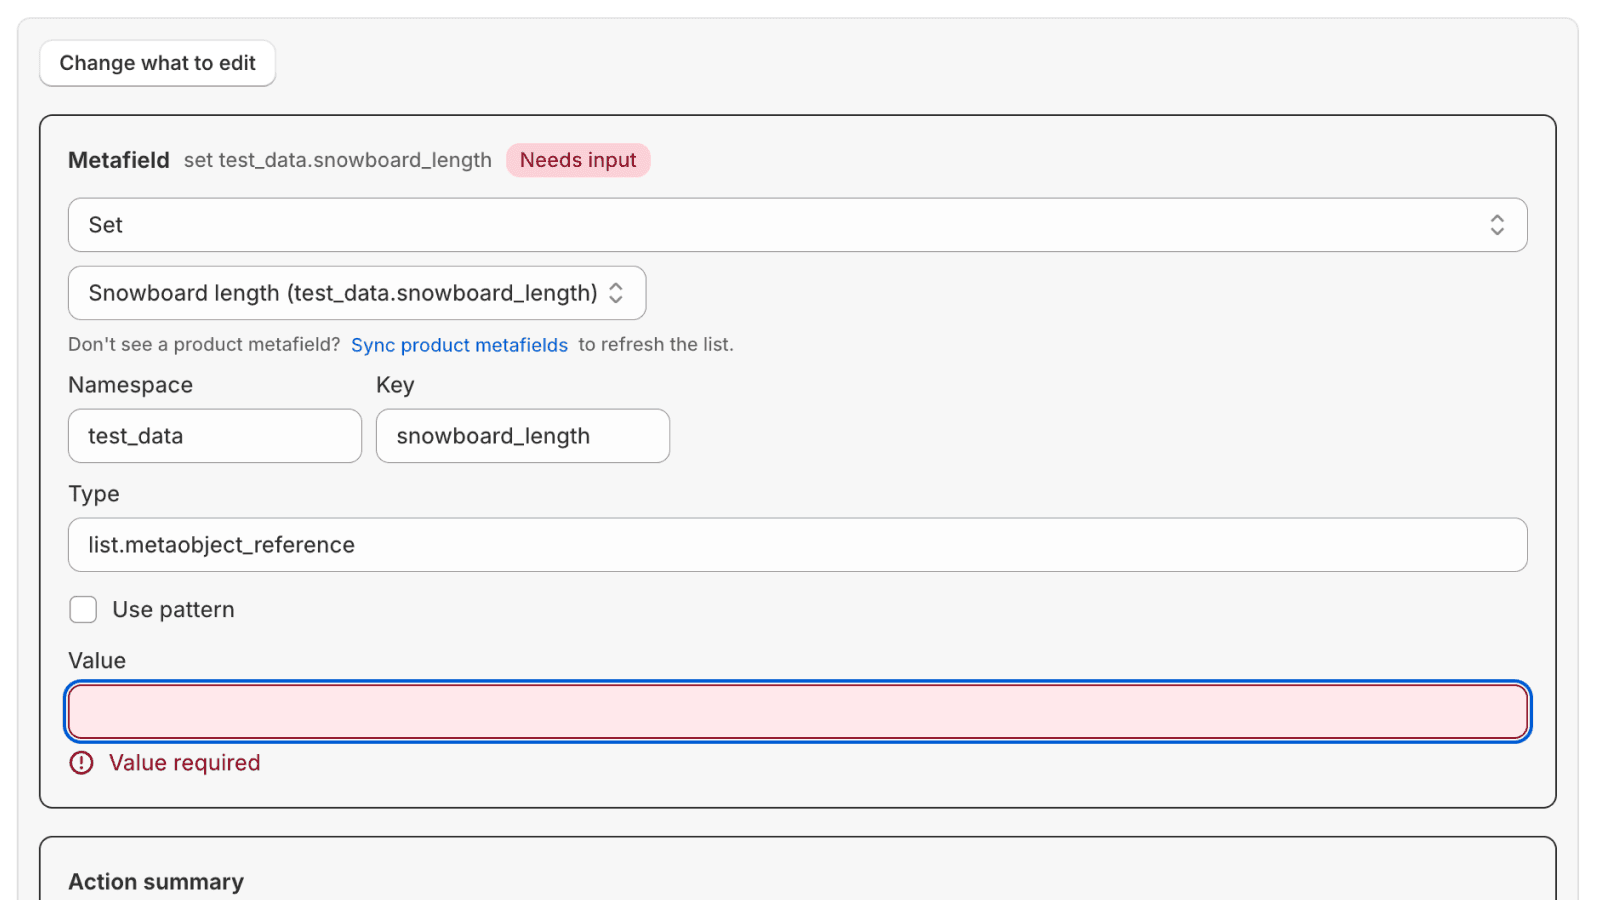The width and height of the screenshot is (1600, 900).
Task: Click the Key field showing snowboard_length
Action: click(x=522, y=436)
